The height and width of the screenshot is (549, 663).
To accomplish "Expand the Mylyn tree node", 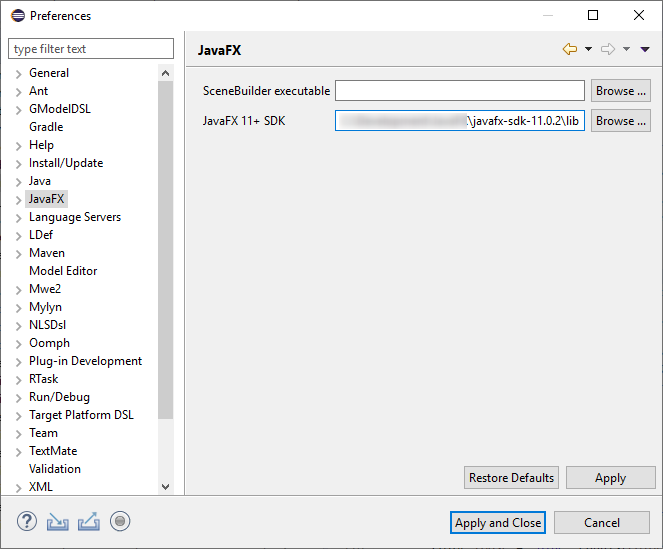I will [18, 308].
